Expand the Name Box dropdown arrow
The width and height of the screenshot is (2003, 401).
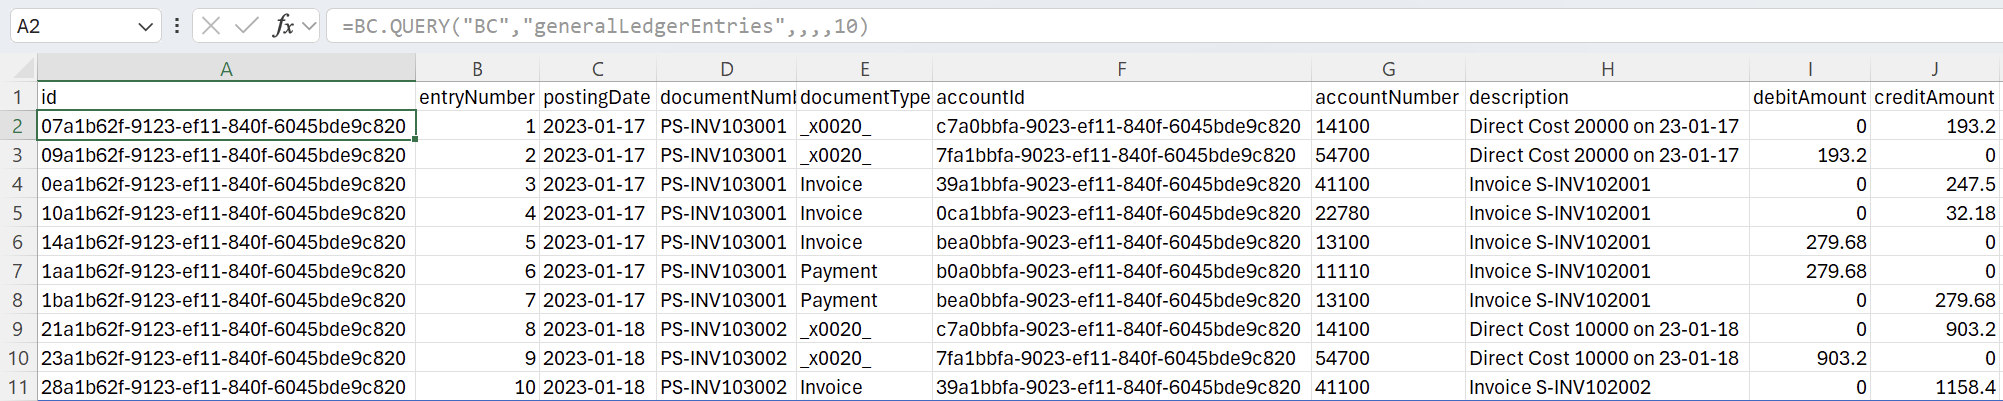coord(145,27)
